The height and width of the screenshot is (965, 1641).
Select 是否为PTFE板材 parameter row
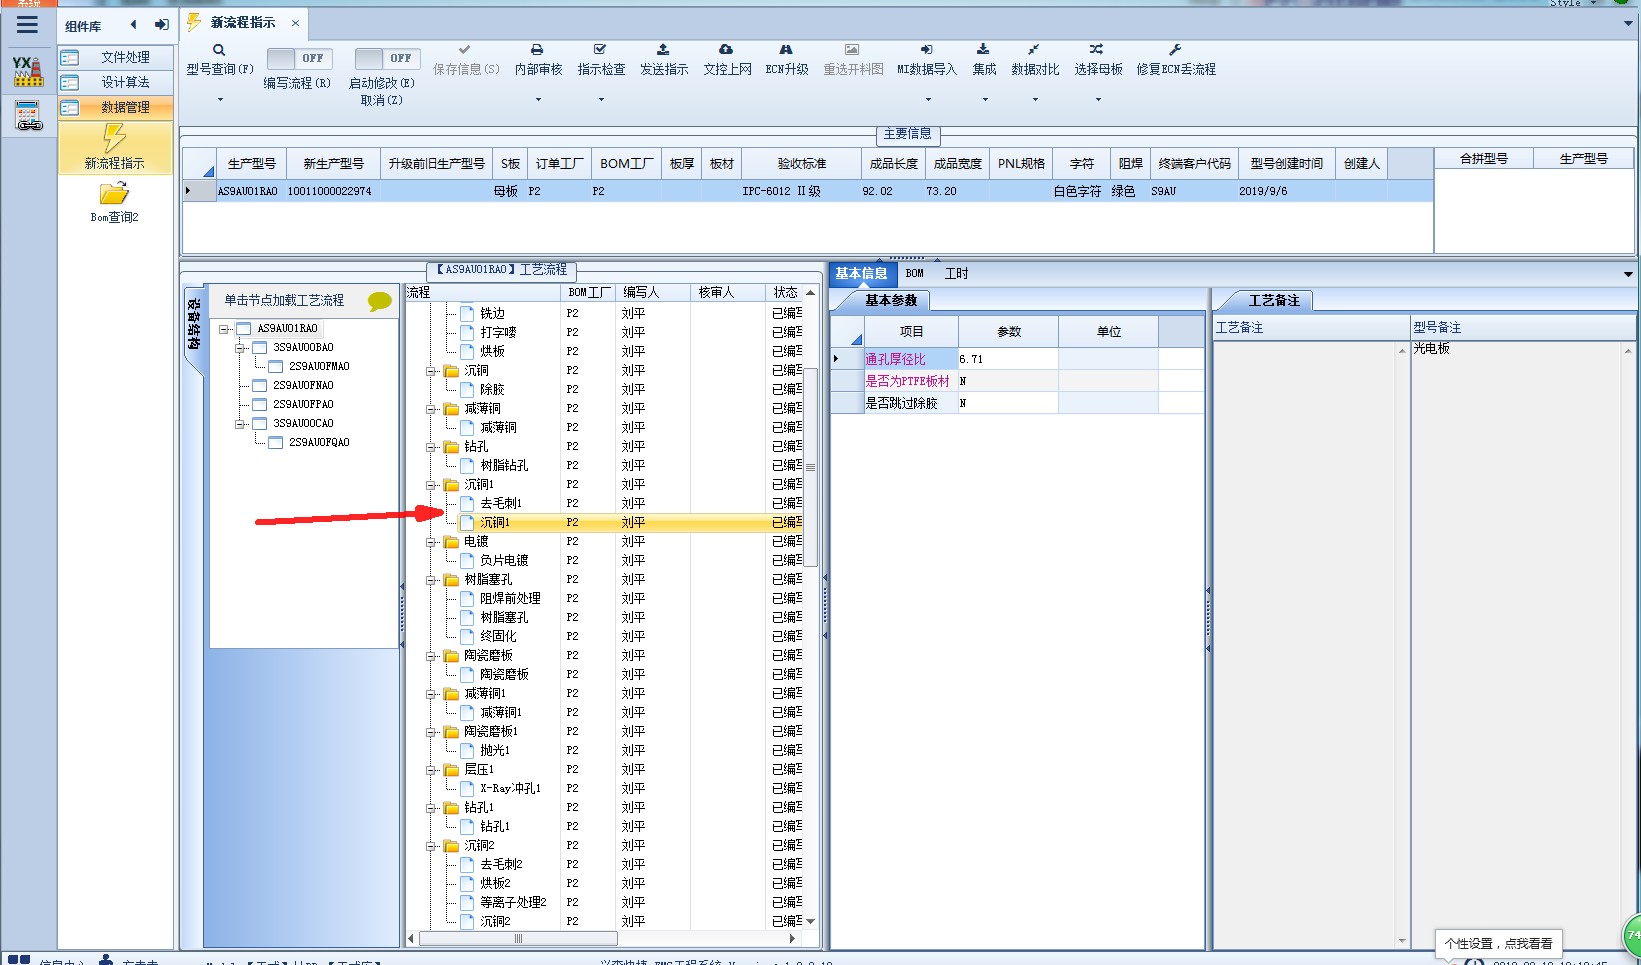[1018, 381]
